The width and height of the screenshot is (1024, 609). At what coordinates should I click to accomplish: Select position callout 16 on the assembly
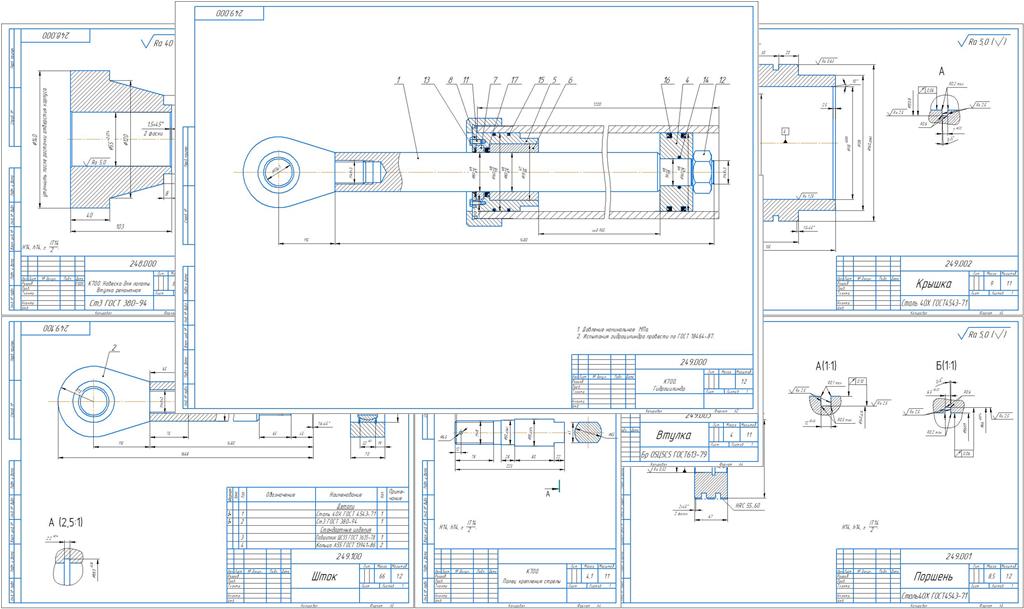(667, 80)
